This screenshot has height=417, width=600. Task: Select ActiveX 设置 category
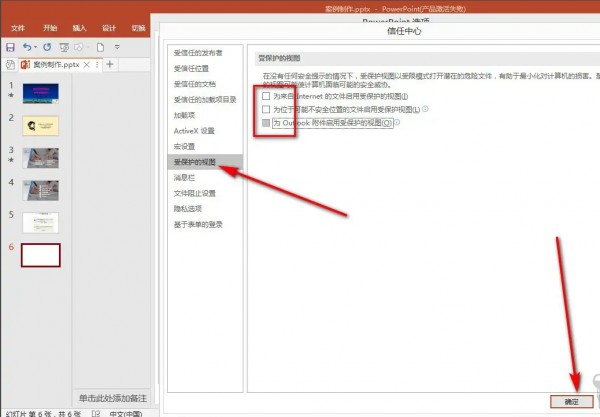[x=194, y=131]
